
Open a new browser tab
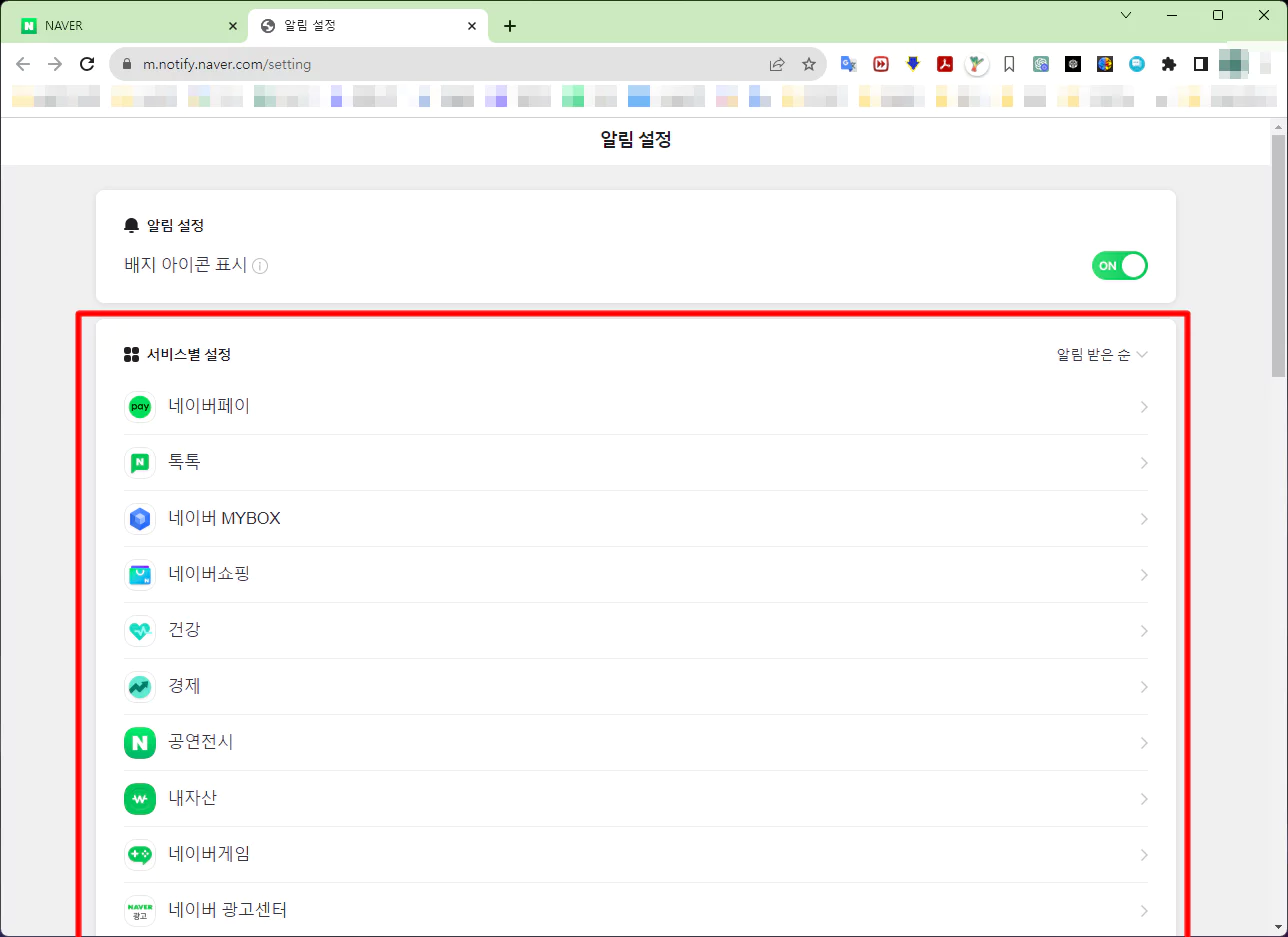510,26
